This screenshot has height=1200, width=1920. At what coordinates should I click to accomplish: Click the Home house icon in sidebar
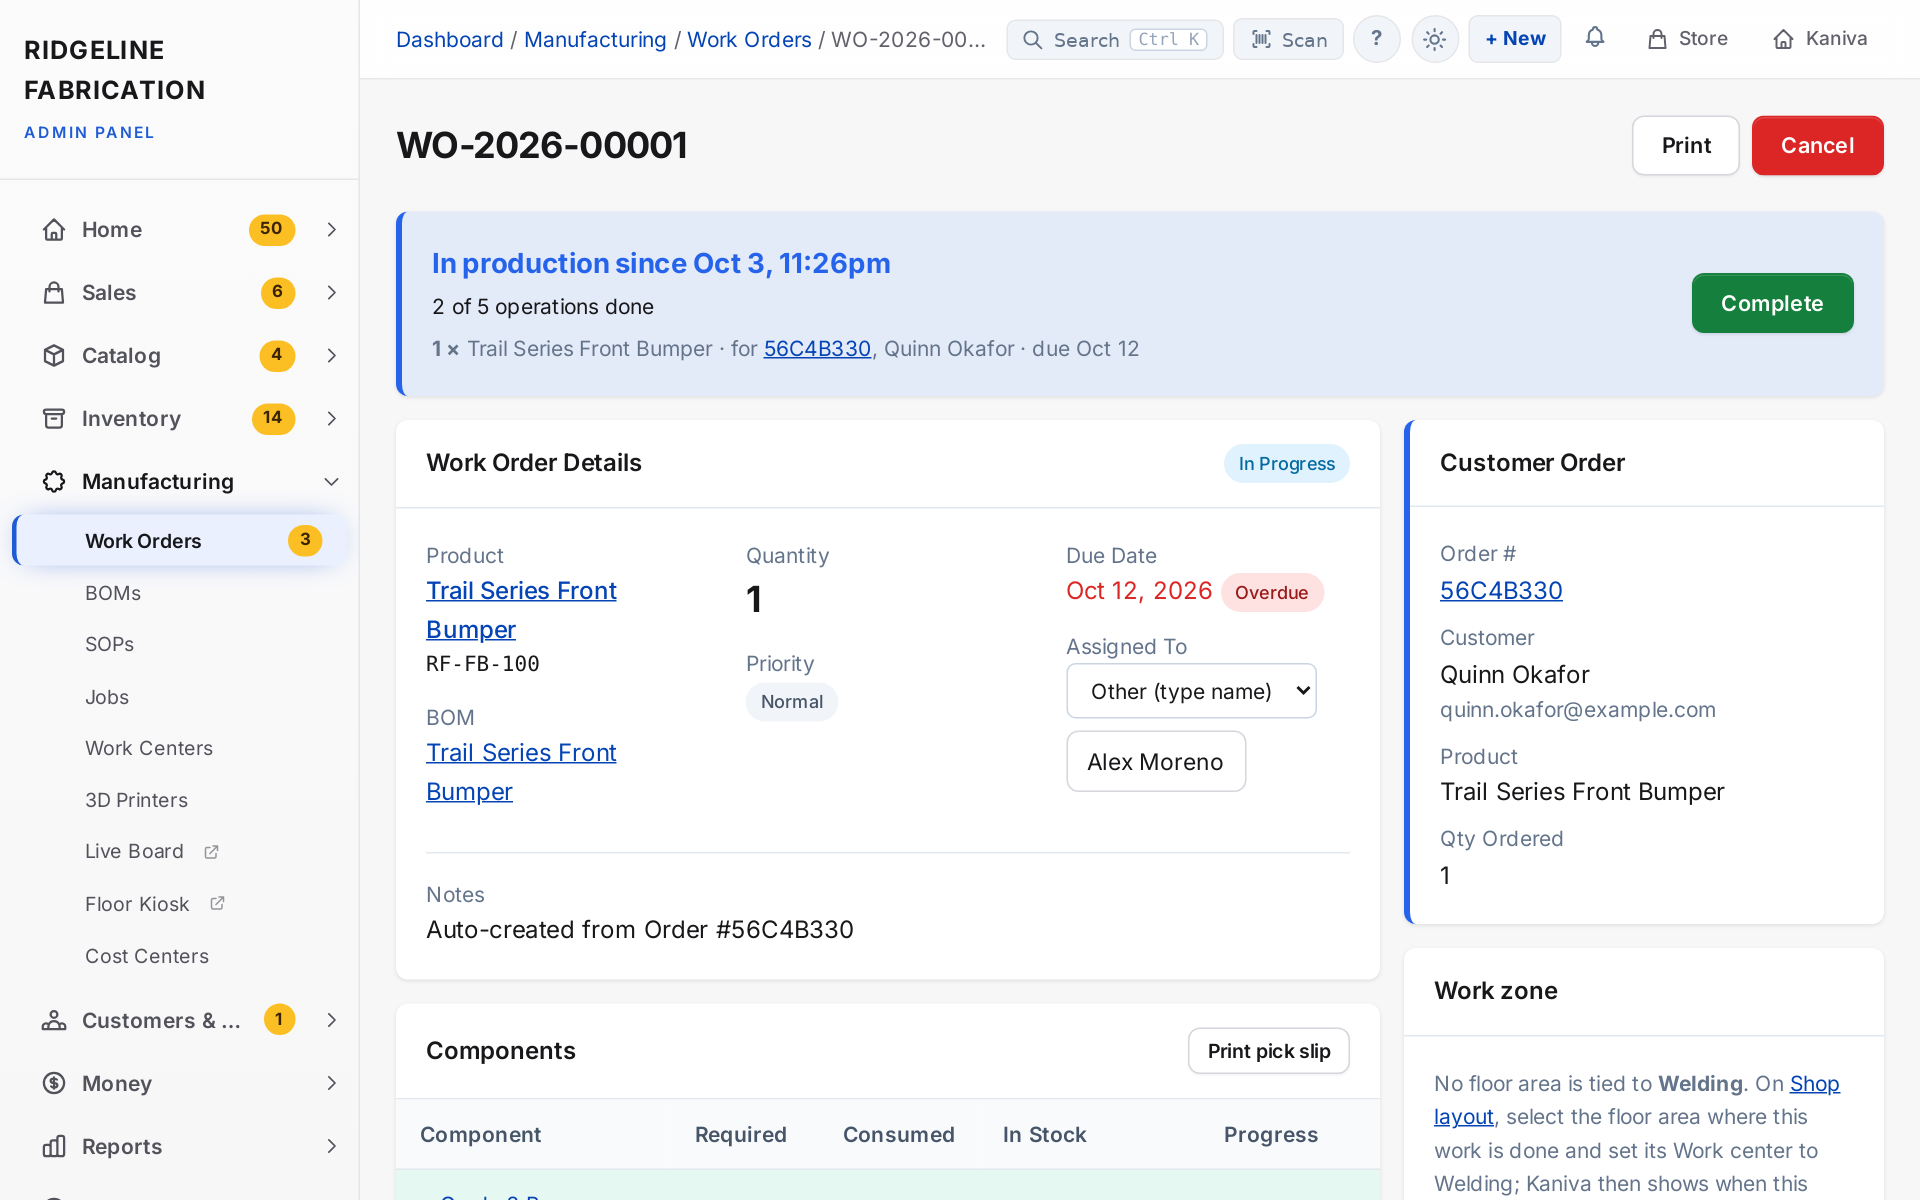click(54, 230)
